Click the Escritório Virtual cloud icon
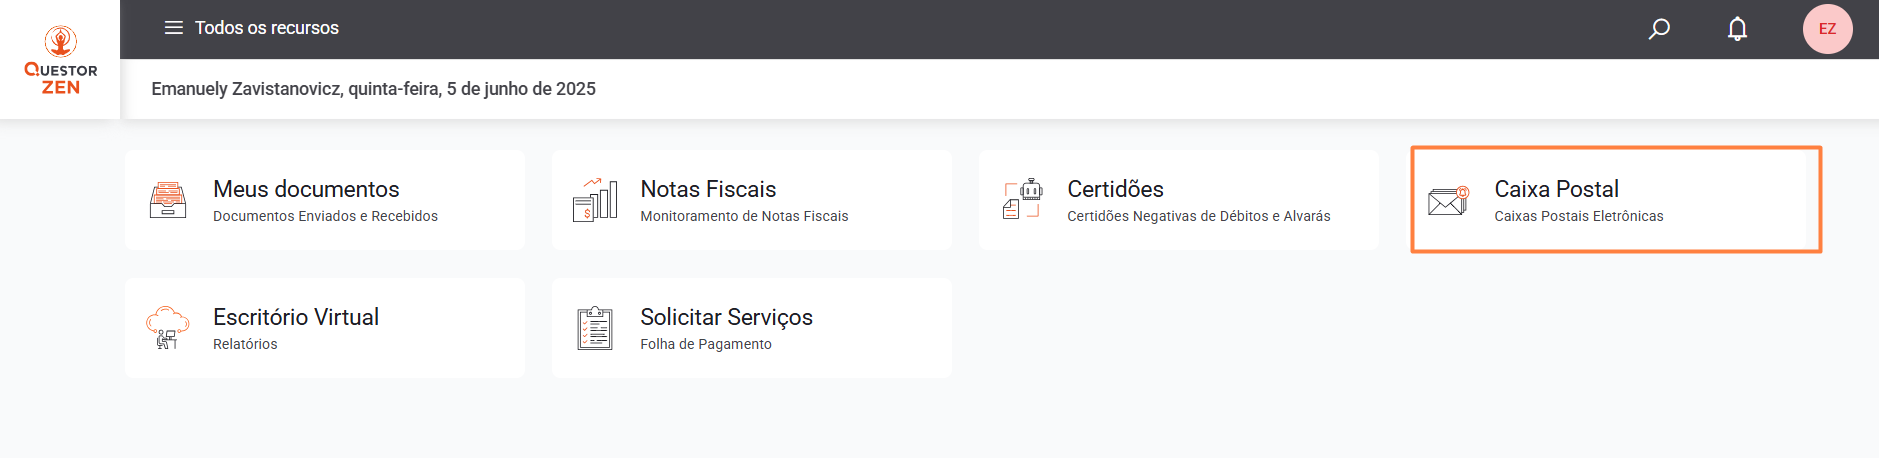The height and width of the screenshot is (458, 1879). pyautogui.click(x=168, y=328)
